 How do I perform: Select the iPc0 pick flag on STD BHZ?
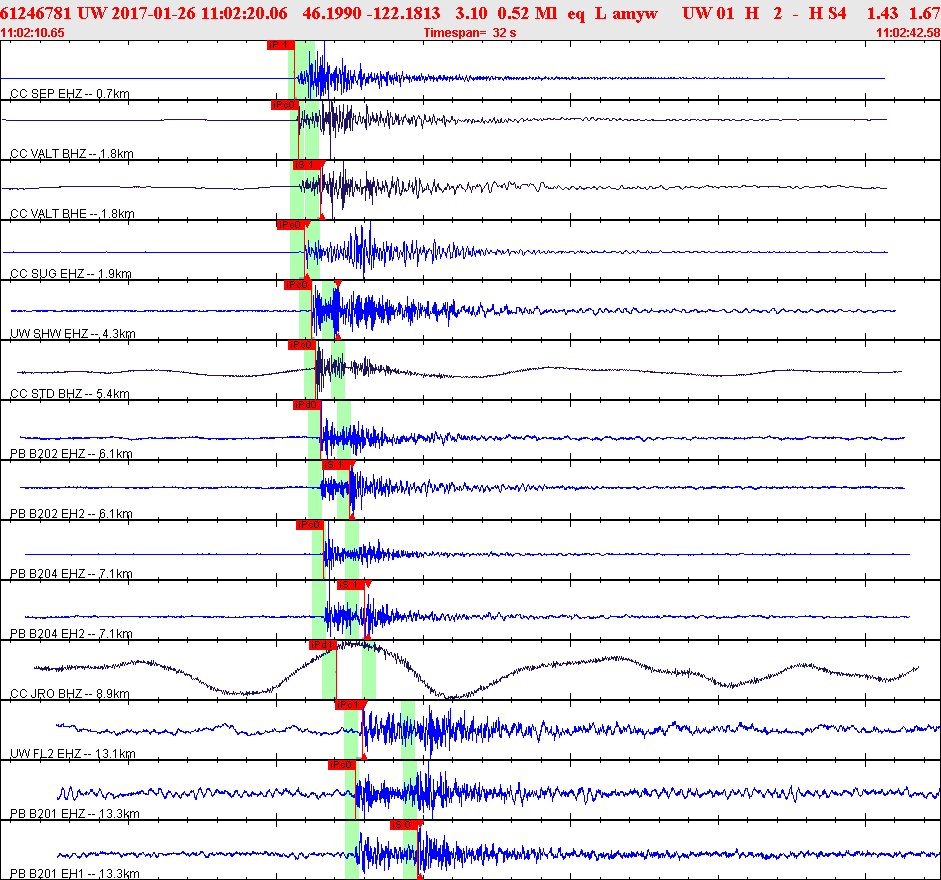click(301, 345)
